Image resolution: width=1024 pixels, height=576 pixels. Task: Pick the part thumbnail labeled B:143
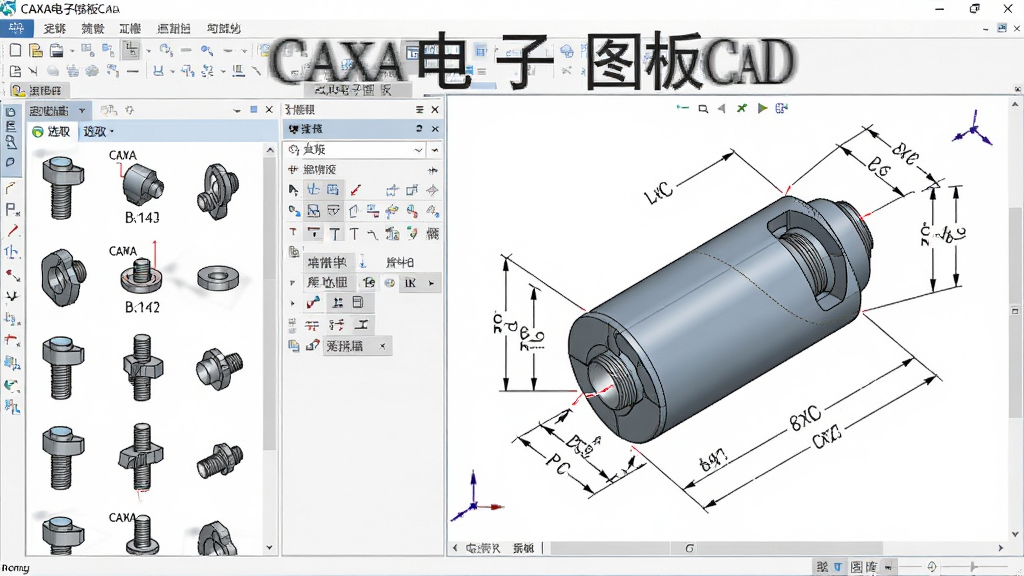pos(142,183)
